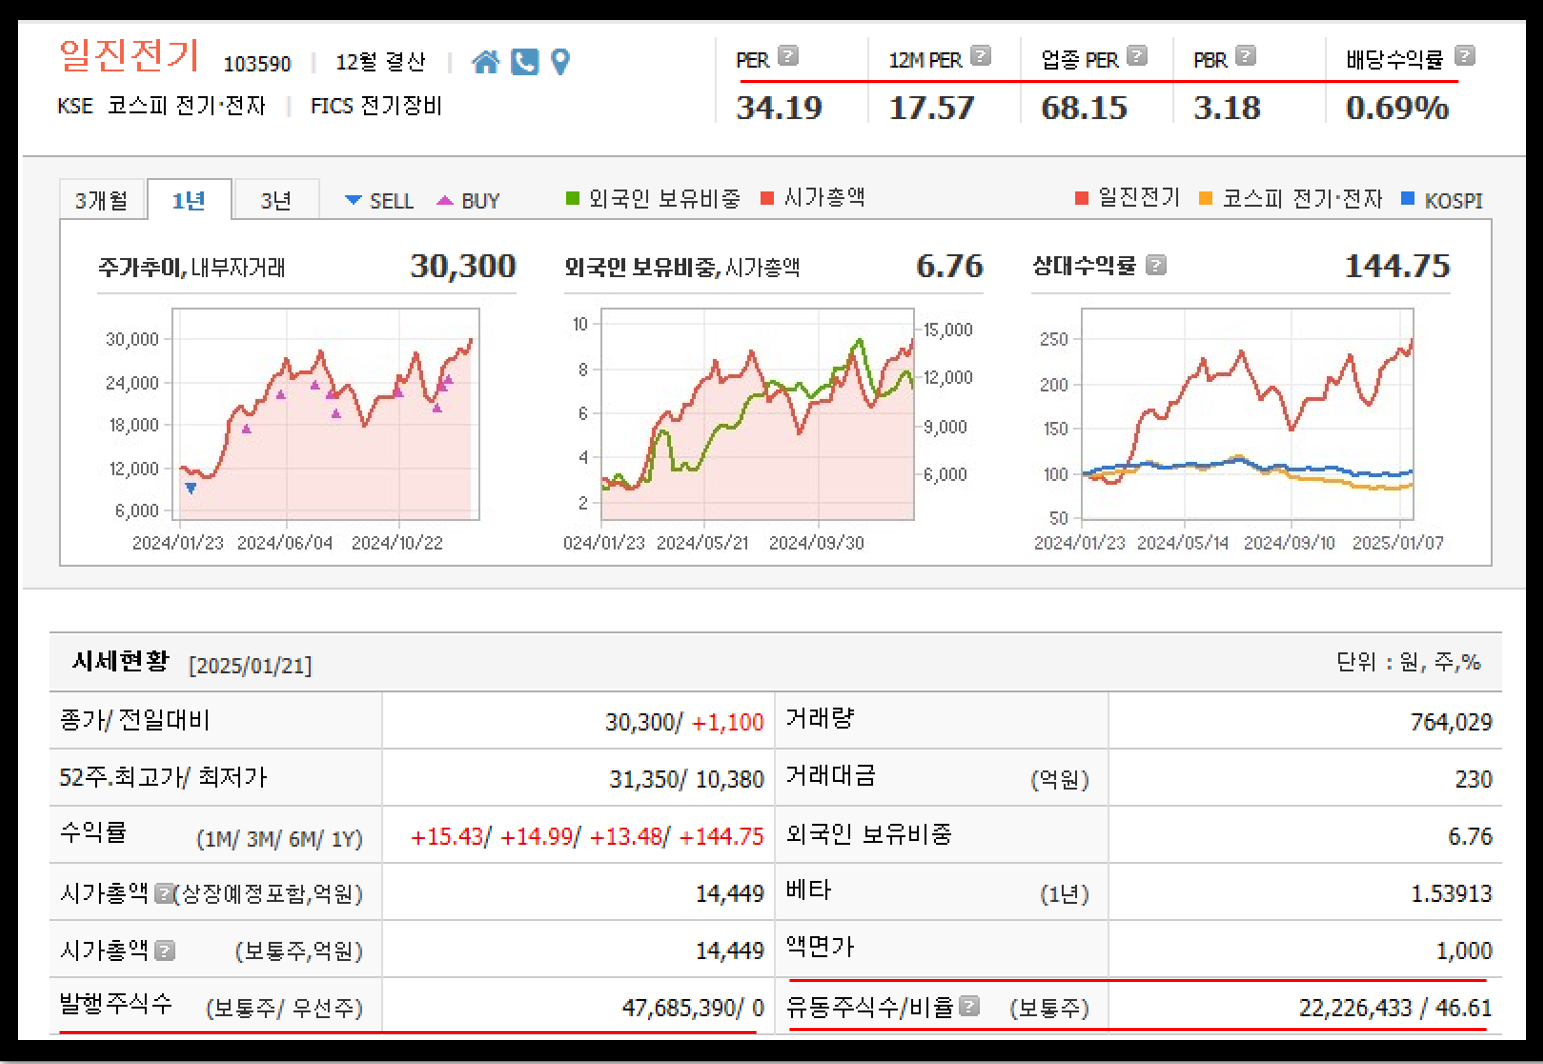The width and height of the screenshot is (1543, 1064).
Task: Click trading volume 764,029
Action: coord(1451,722)
